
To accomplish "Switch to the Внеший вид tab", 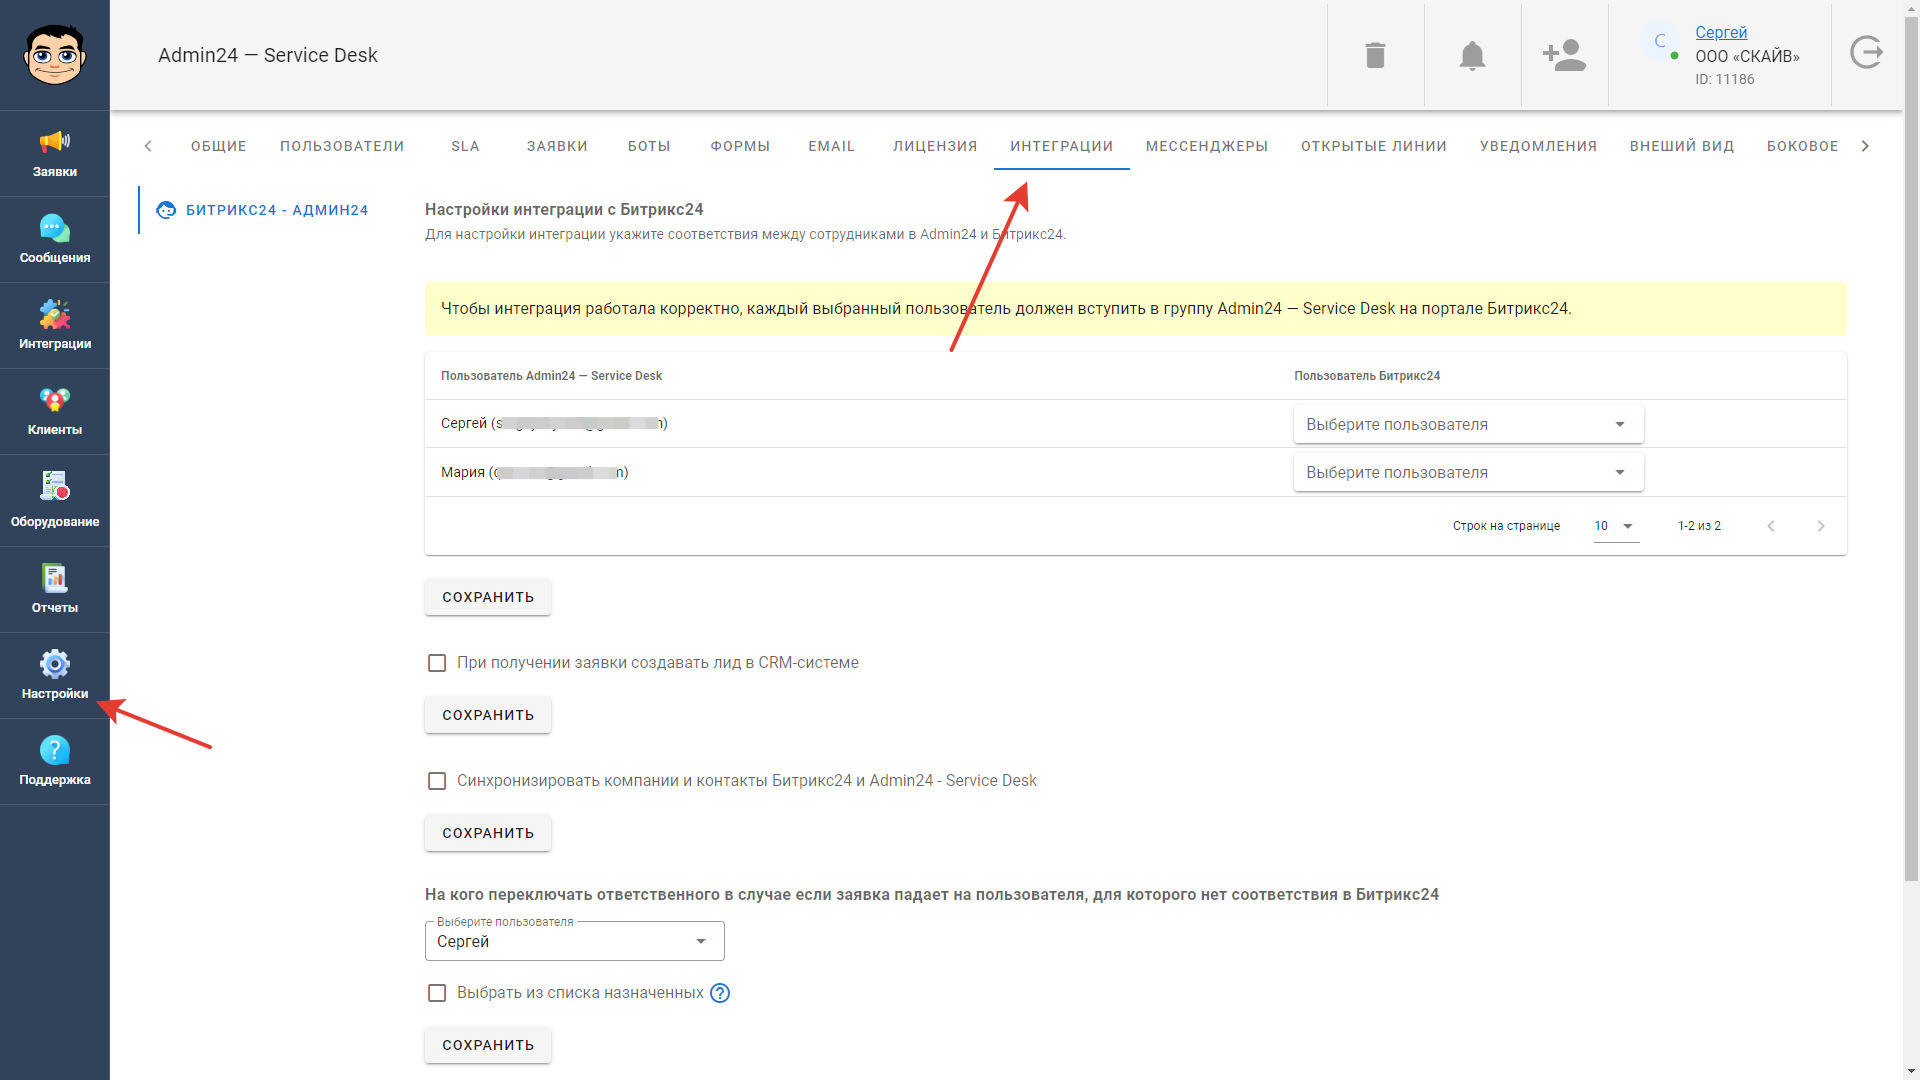I will tap(1682, 146).
